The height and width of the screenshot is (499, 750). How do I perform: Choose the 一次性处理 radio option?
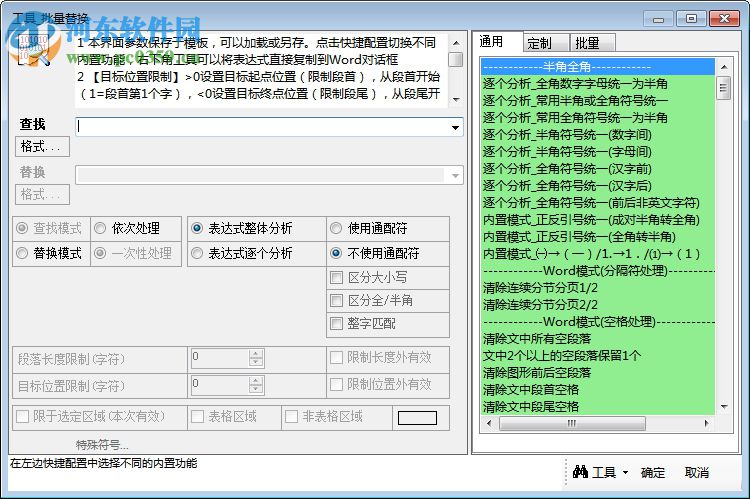(x=100, y=253)
